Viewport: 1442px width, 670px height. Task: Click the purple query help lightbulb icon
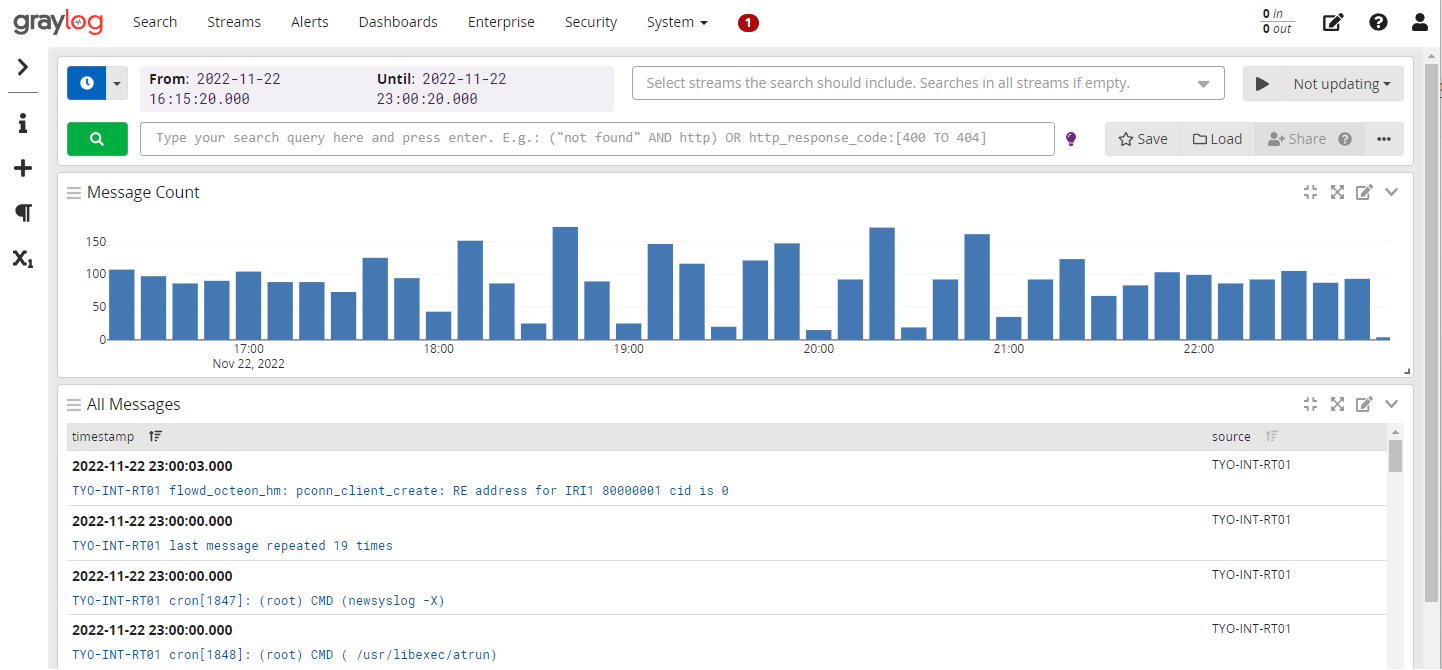point(1071,139)
